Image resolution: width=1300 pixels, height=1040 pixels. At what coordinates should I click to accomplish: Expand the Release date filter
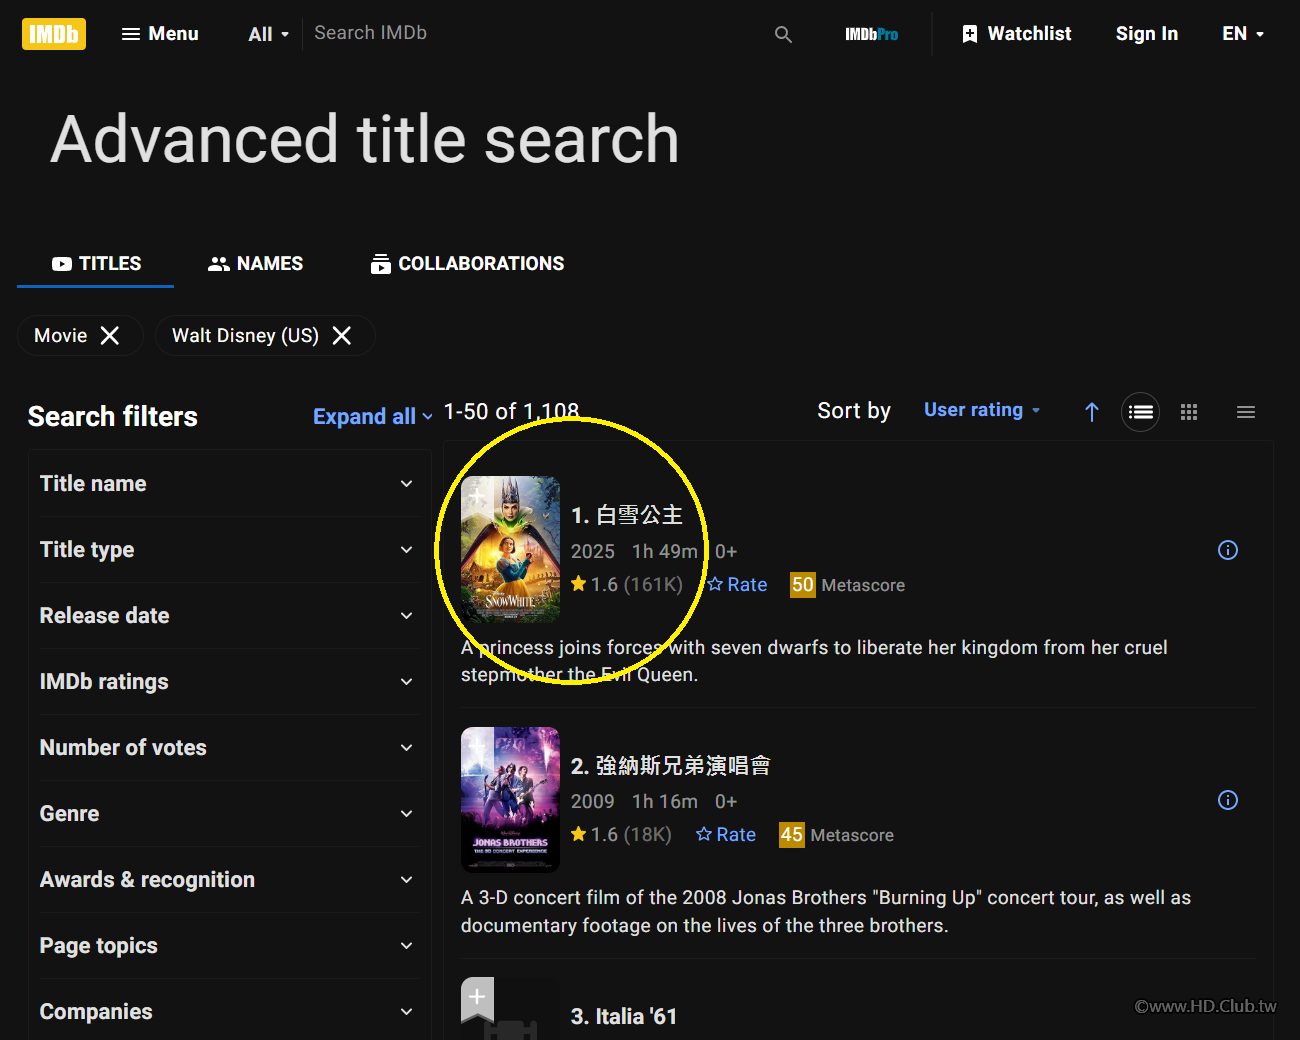pyautogui.click(x=228, y=616)
